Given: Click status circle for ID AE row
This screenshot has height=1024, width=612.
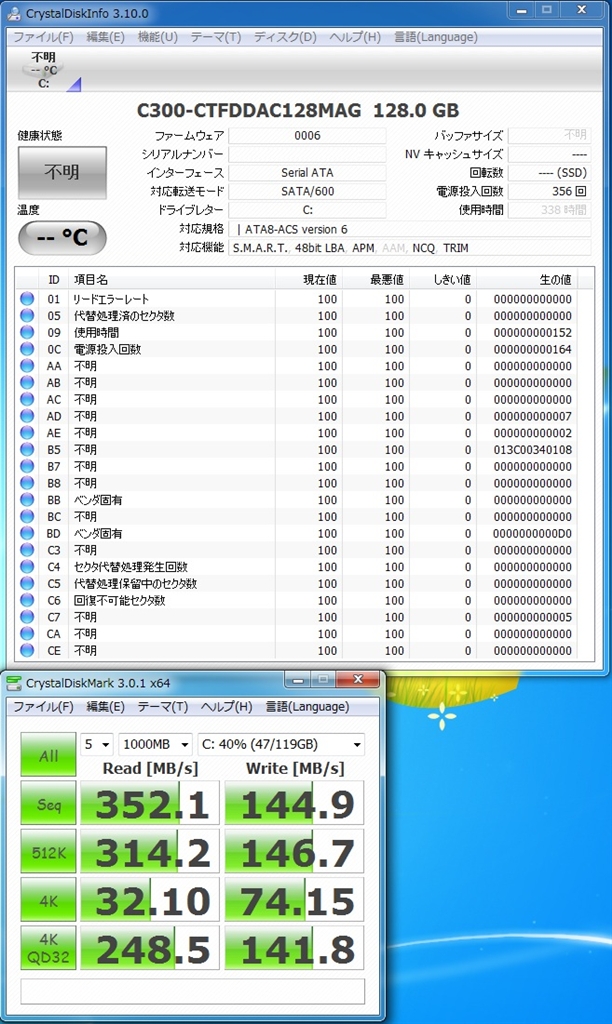Looking at the screenshot, I should pyautogui.click(x=27, y=433).
